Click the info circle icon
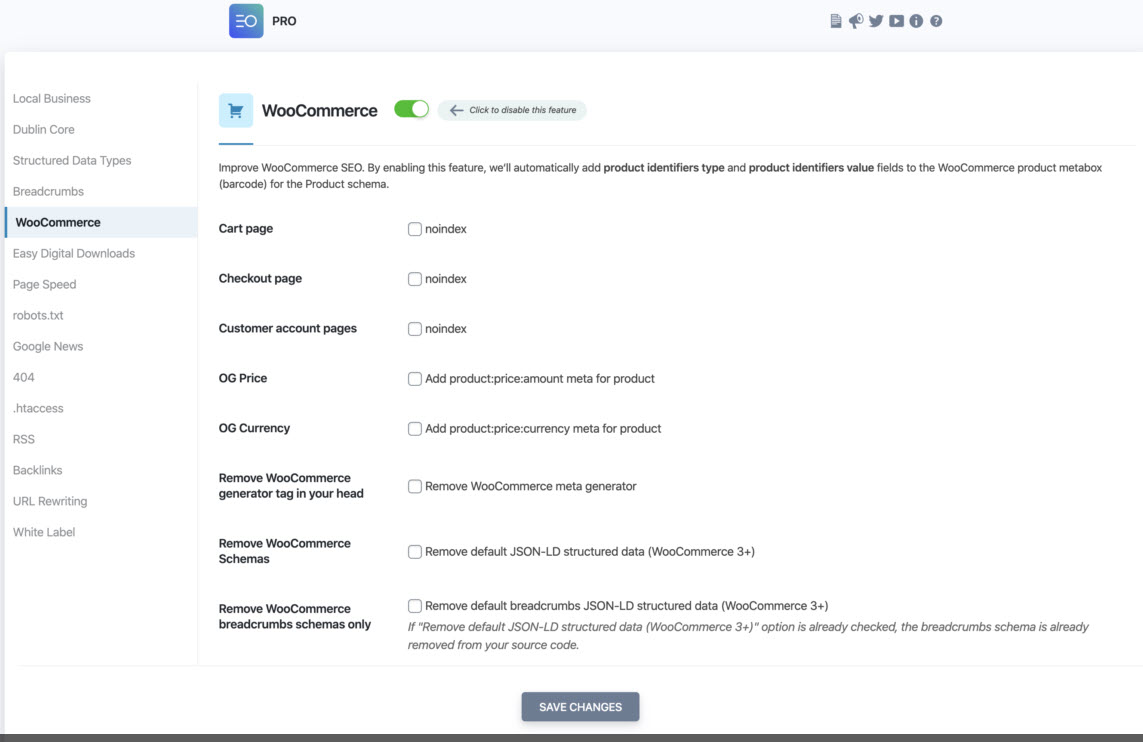Viewport: 1143px width, 742px height. [916, 21]
